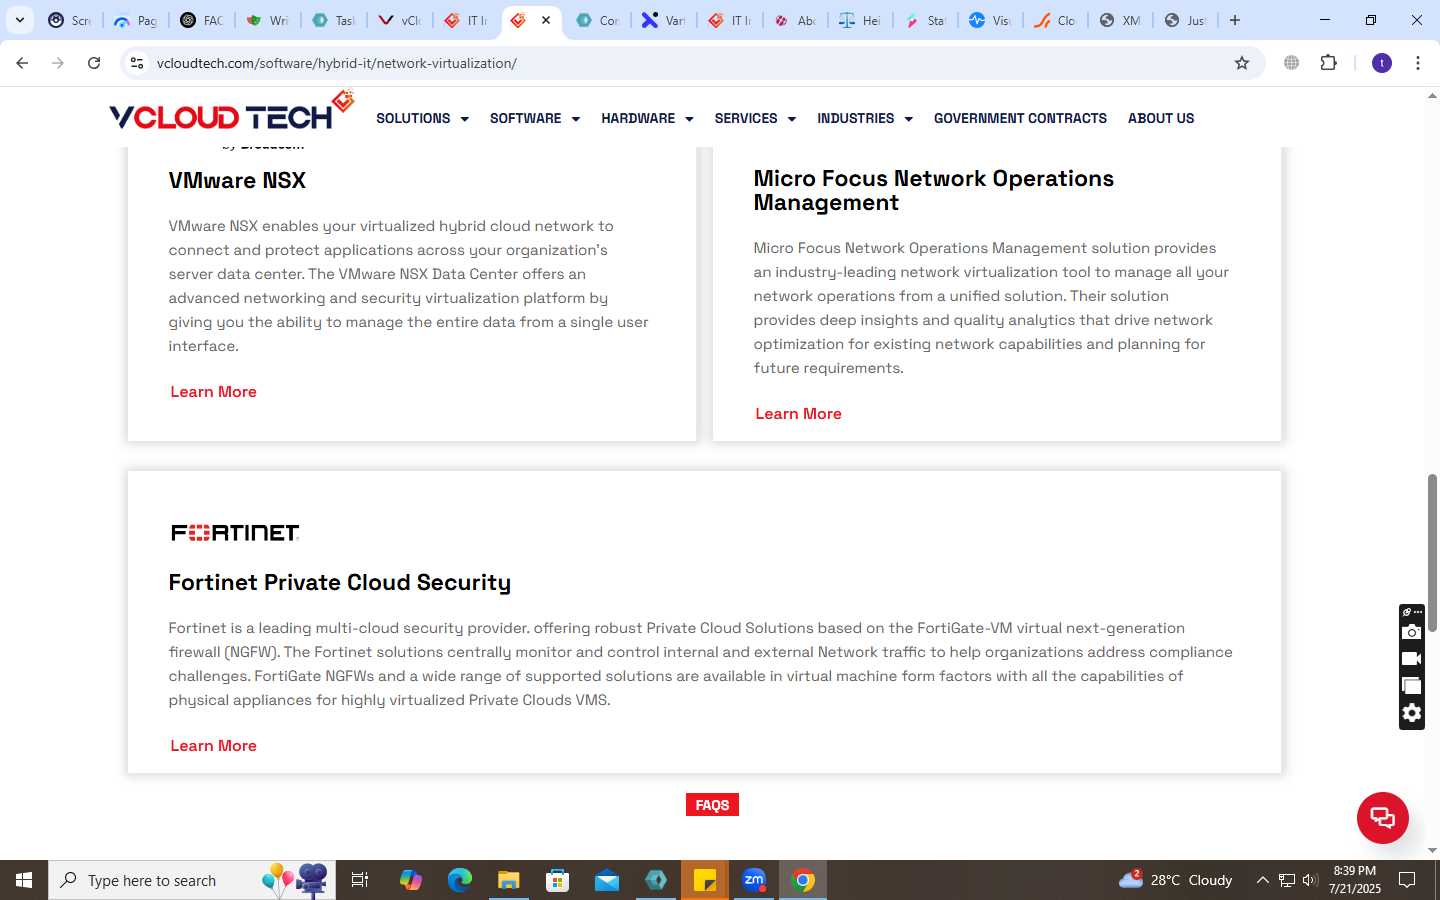Click the video record icon on side widget
Screen dimensions: 1440x900
pyautogui.click(x=1411, y=659)
